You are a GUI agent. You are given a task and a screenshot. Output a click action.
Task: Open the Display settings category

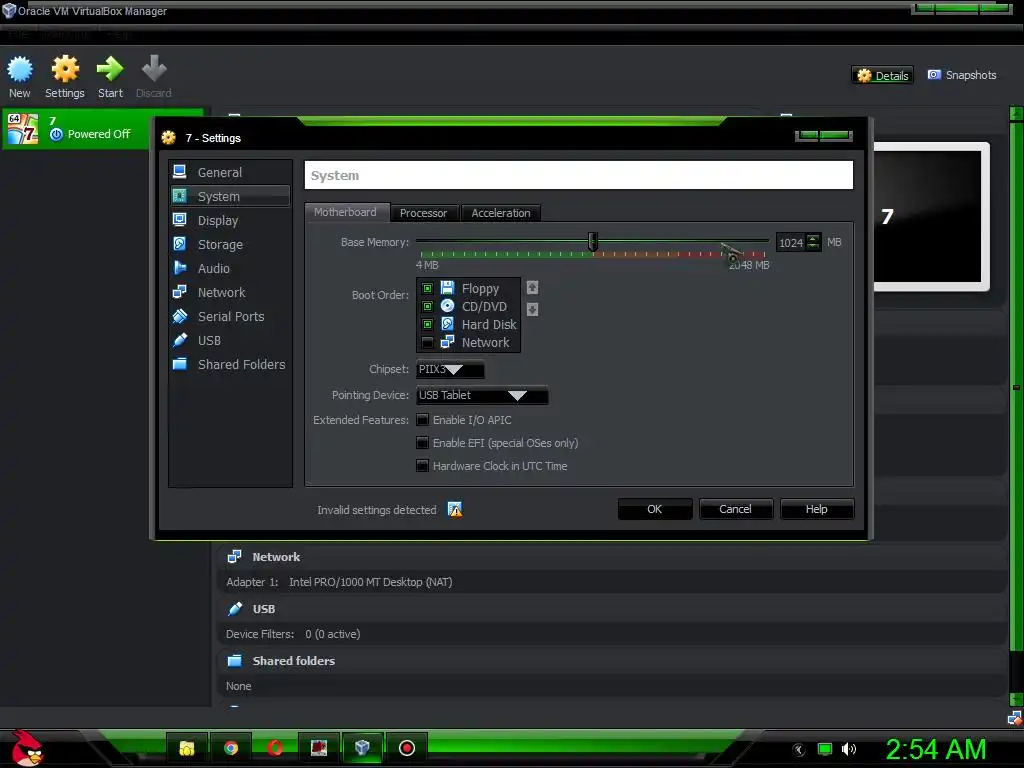coord(230,221)
